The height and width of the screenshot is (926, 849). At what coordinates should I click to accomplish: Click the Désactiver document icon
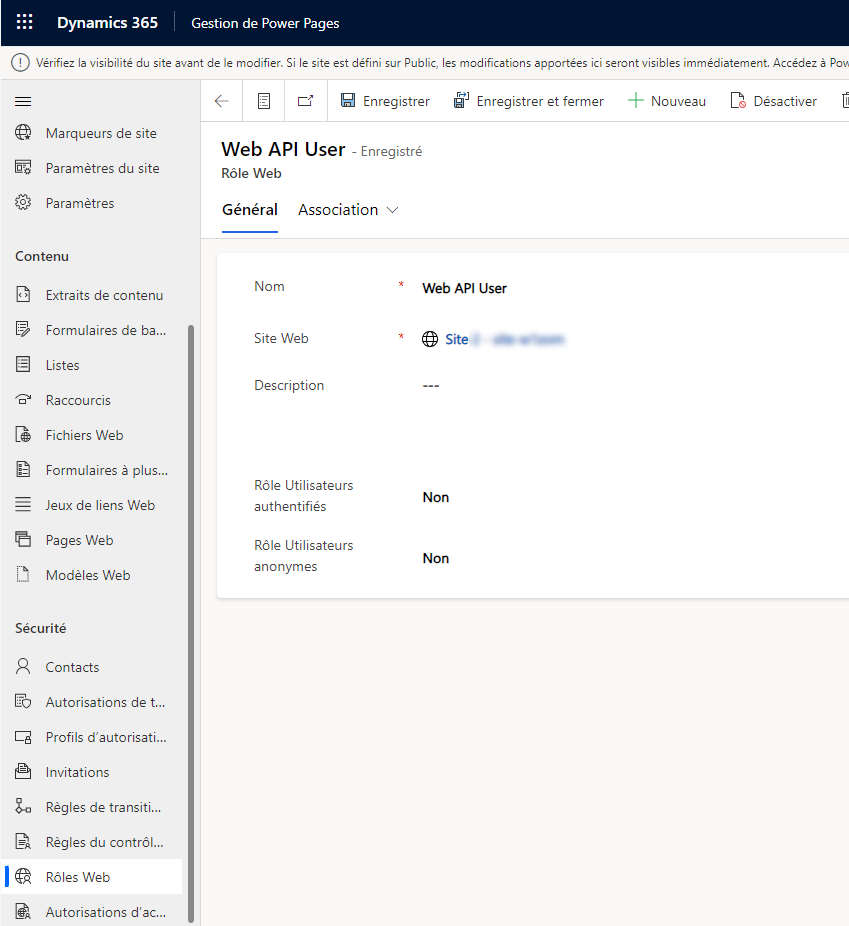pos(738,100)
